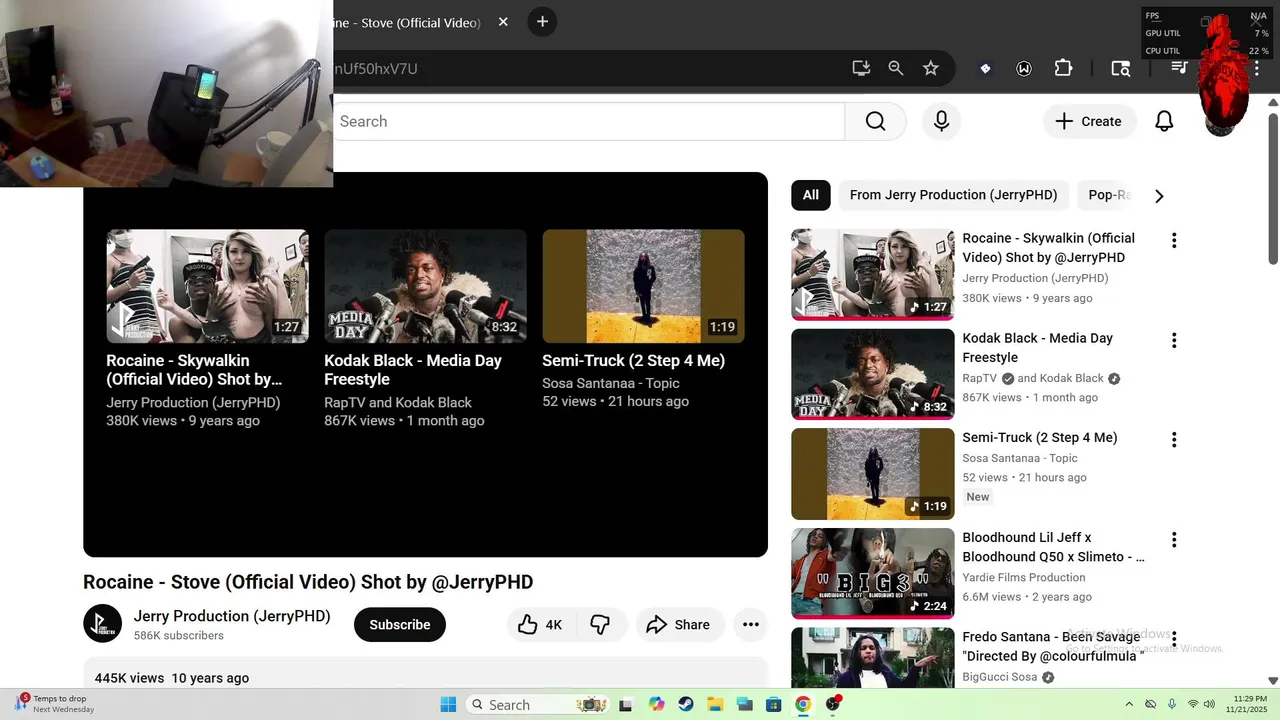Image resolution: width=1280 pixels, height=720 pixels.
Task: Open sidebar Fredo Santana Been Savage thumbnail
Action: pos(873,657)
